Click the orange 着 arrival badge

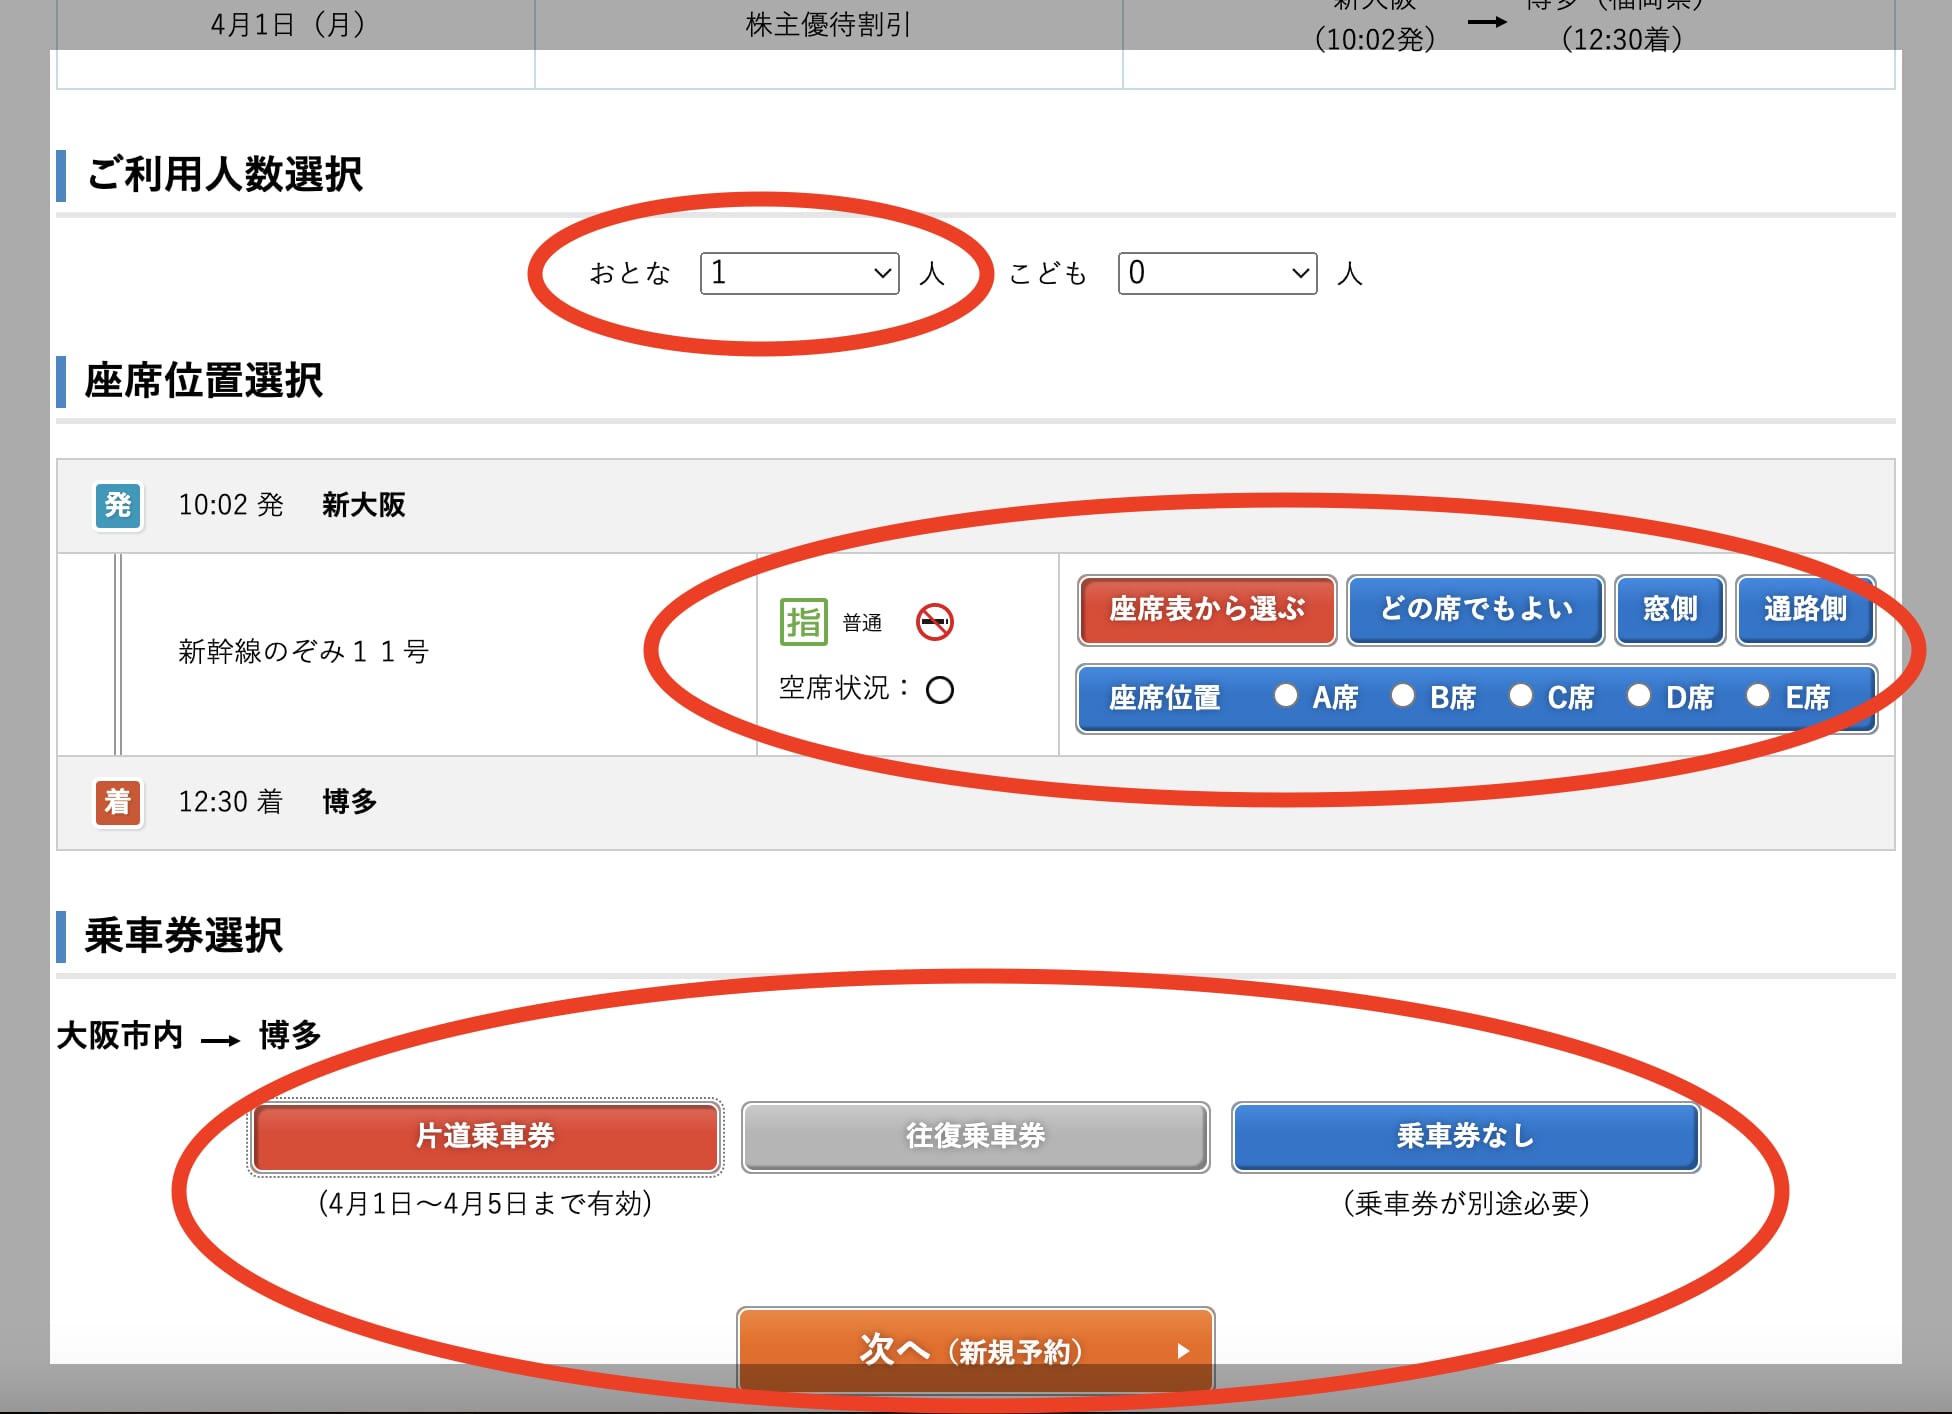(117, 802)
